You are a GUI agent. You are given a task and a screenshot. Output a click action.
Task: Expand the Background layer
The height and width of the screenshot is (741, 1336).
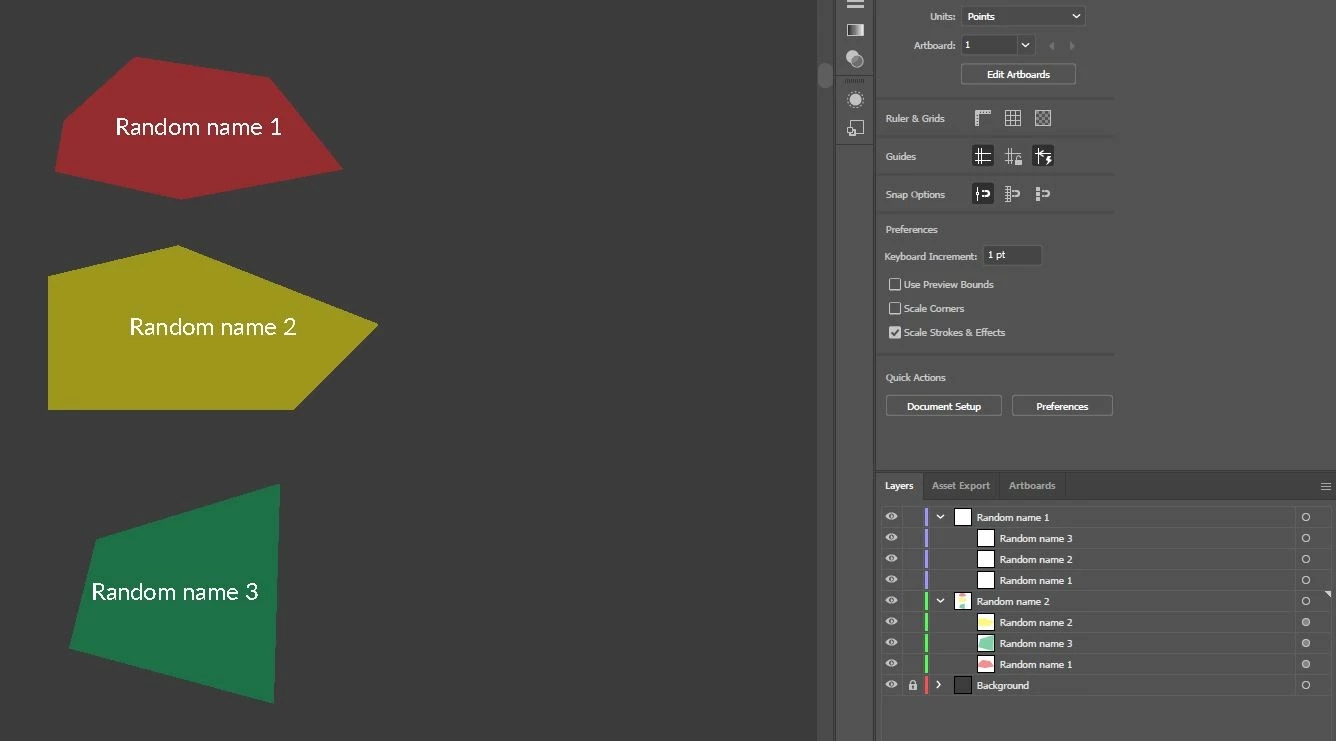click(939, 686)
